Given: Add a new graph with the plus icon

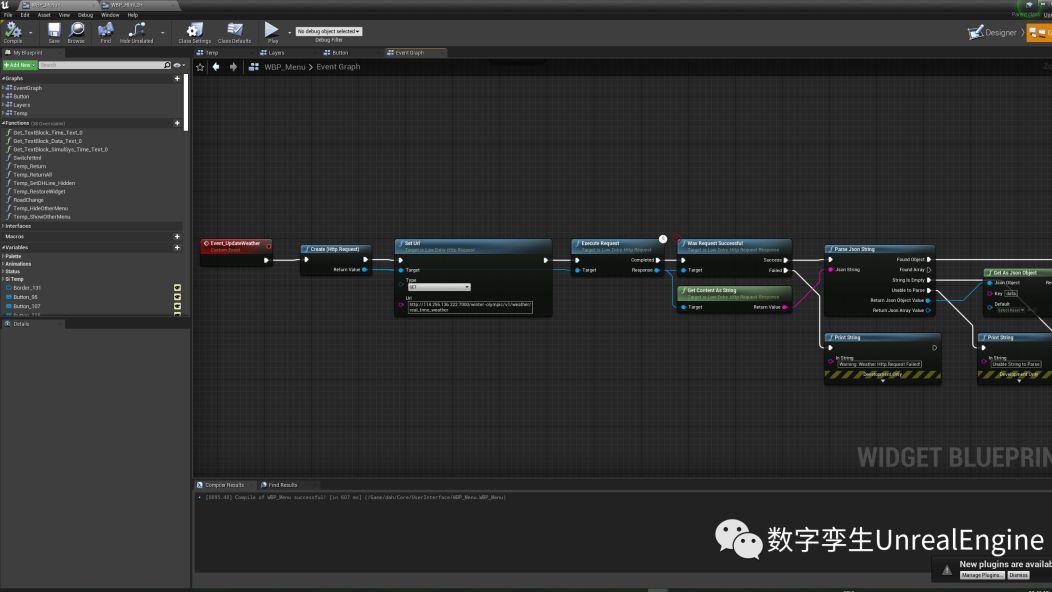Looking at the screenshot, I should click(177, 79).
